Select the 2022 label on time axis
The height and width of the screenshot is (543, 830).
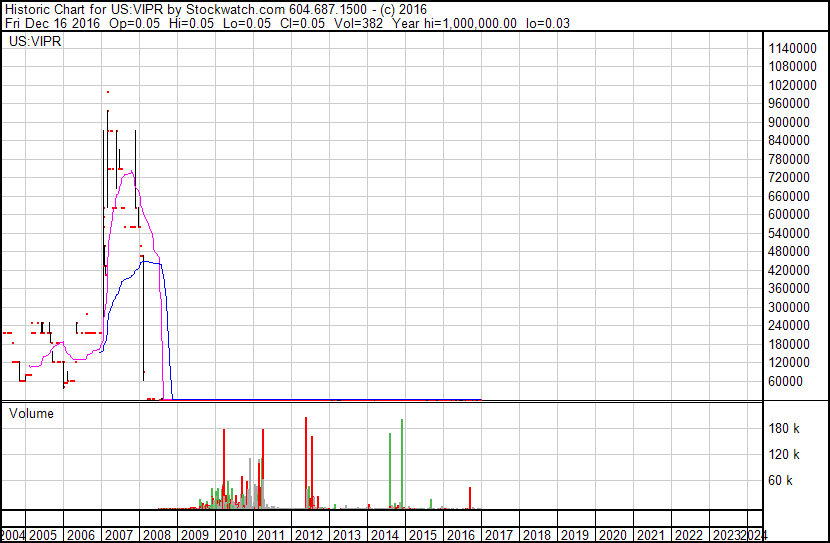click(689, 535)
